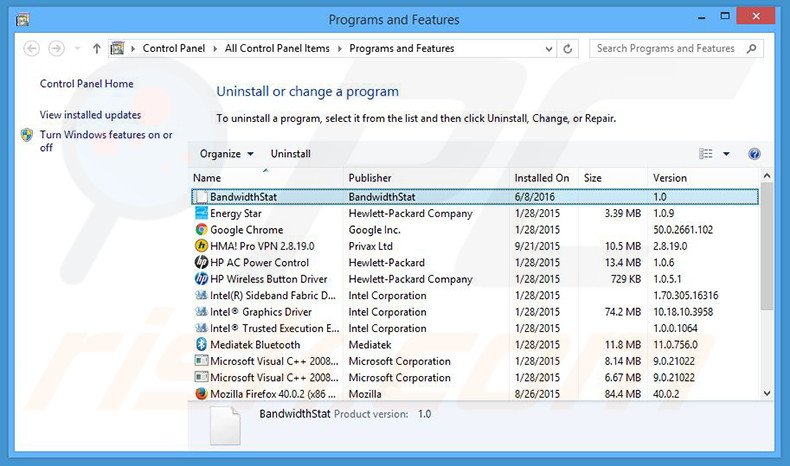Click Programs and Features breadcrumb

(402, 48)
